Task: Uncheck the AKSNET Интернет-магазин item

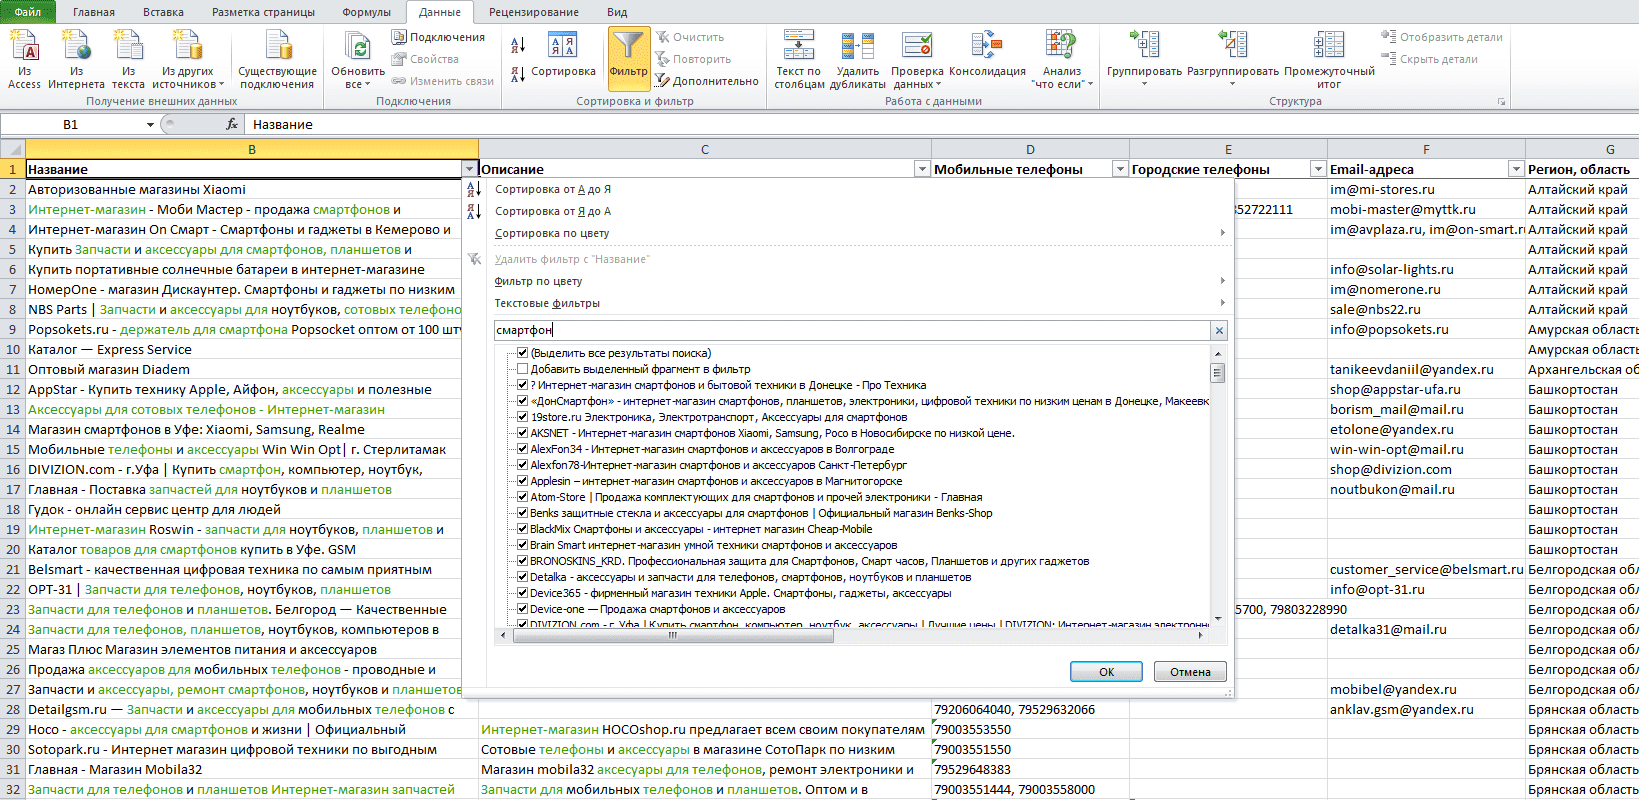Action: pyautogui.click(x=522, y=433)
